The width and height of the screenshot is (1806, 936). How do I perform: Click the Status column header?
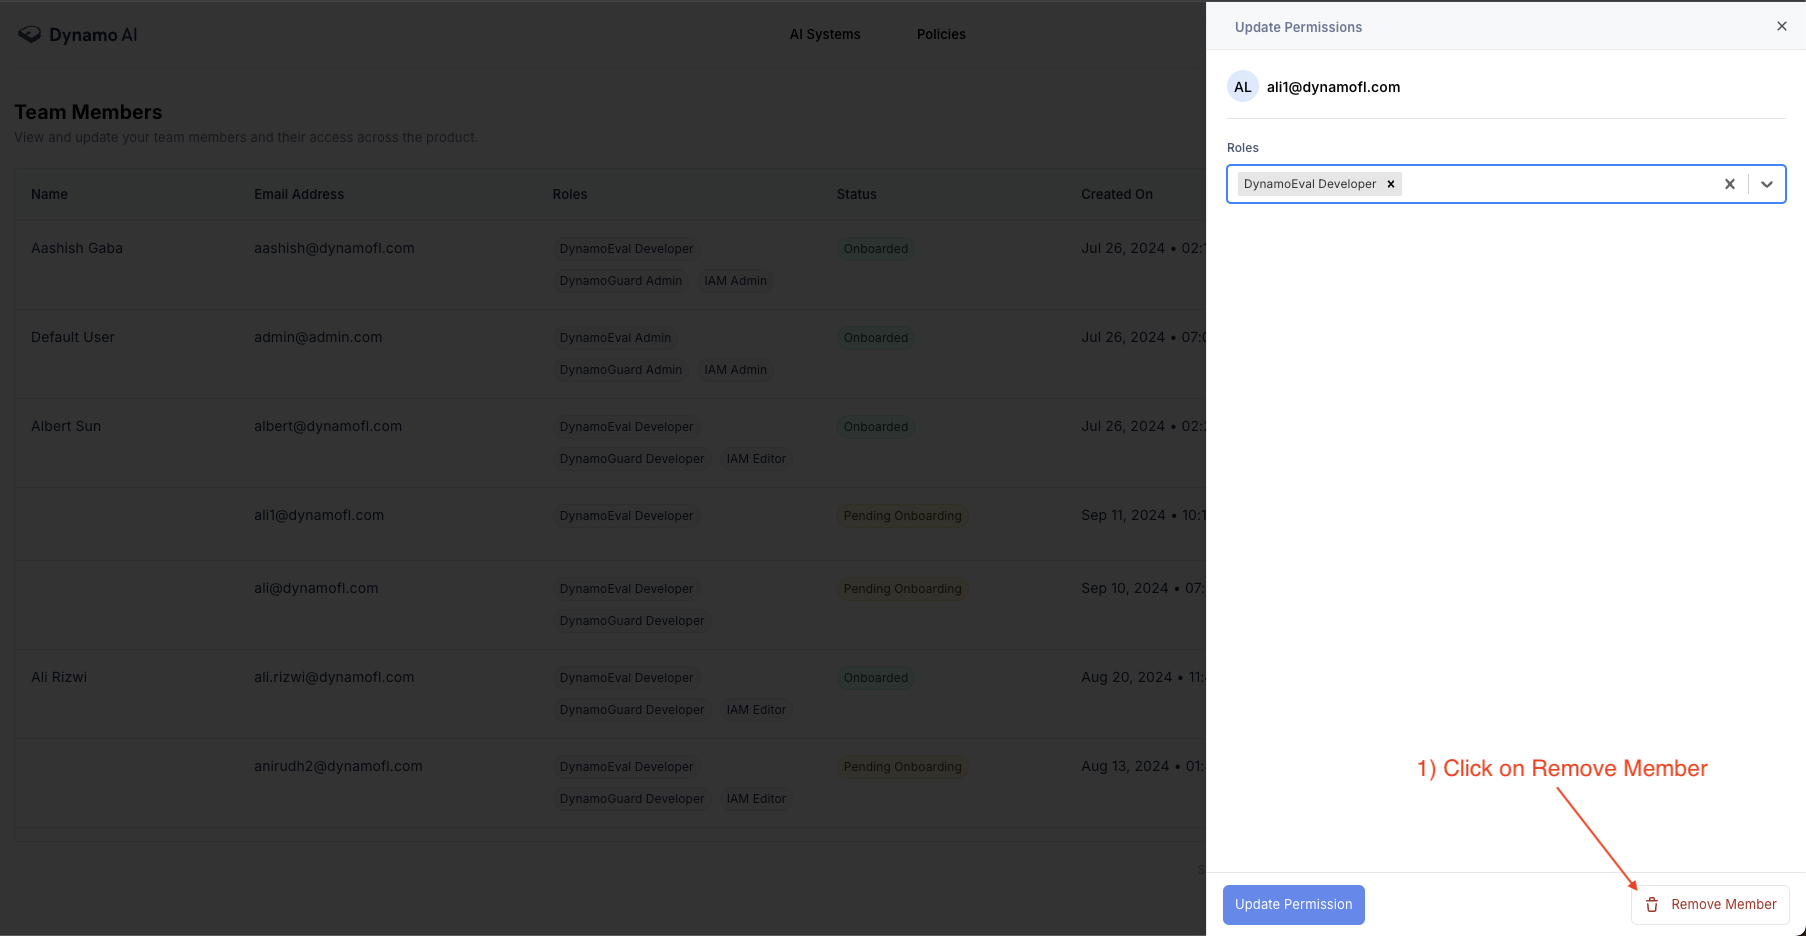857,194
